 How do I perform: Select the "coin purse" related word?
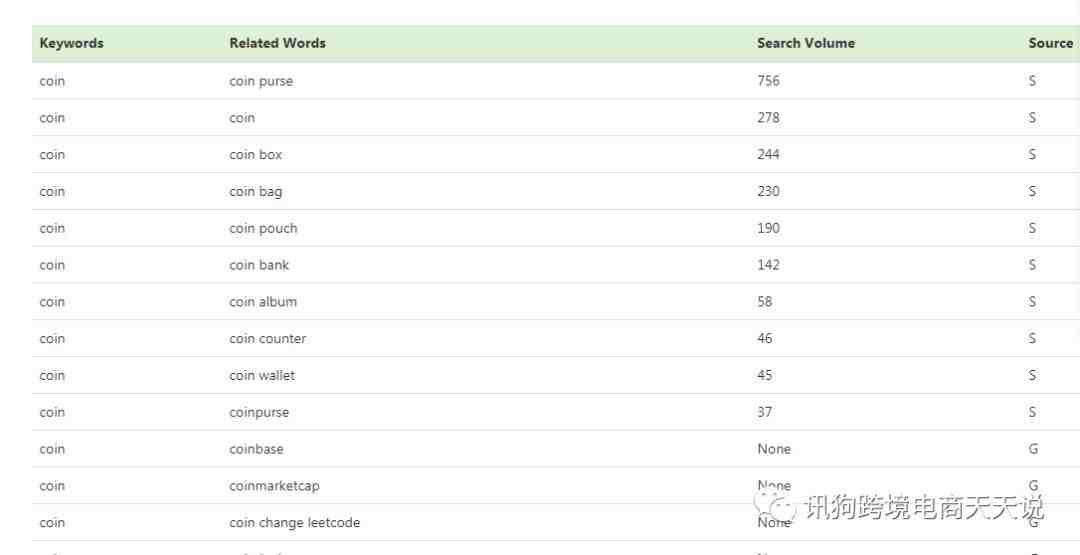click(261, 81)
